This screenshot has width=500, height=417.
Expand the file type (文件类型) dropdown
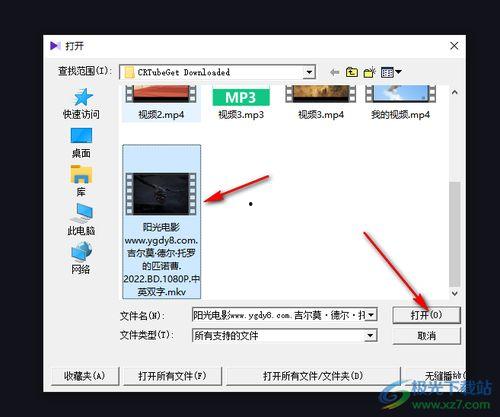(370, 335)
